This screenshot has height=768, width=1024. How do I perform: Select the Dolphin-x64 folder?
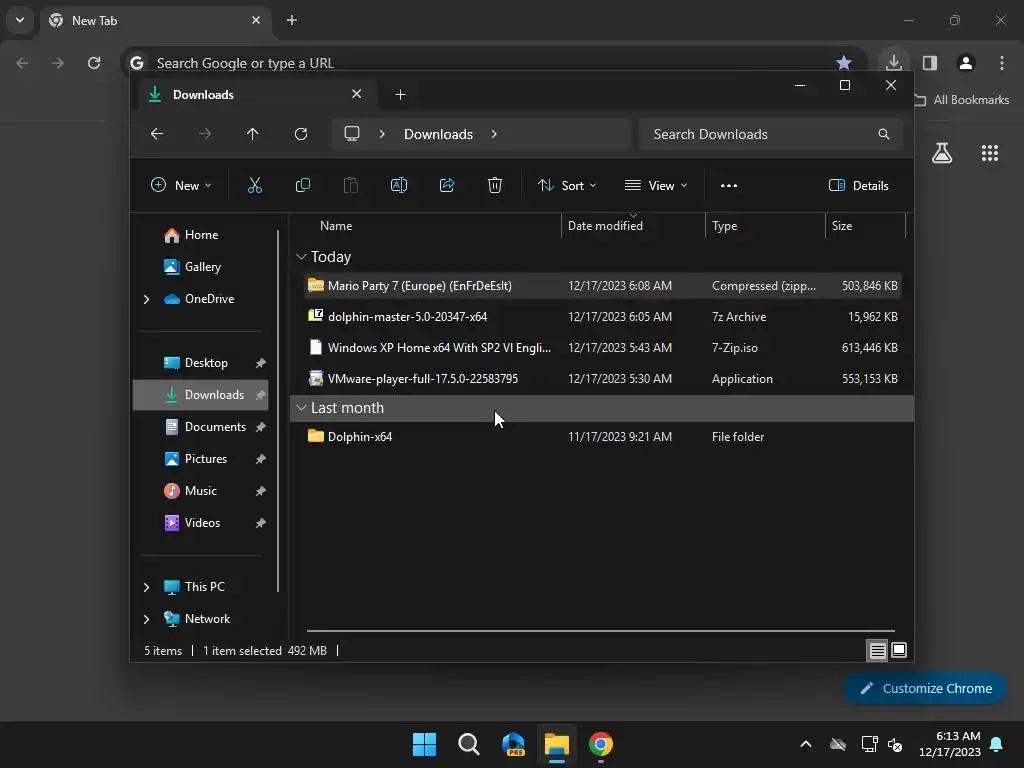[603, 437]
